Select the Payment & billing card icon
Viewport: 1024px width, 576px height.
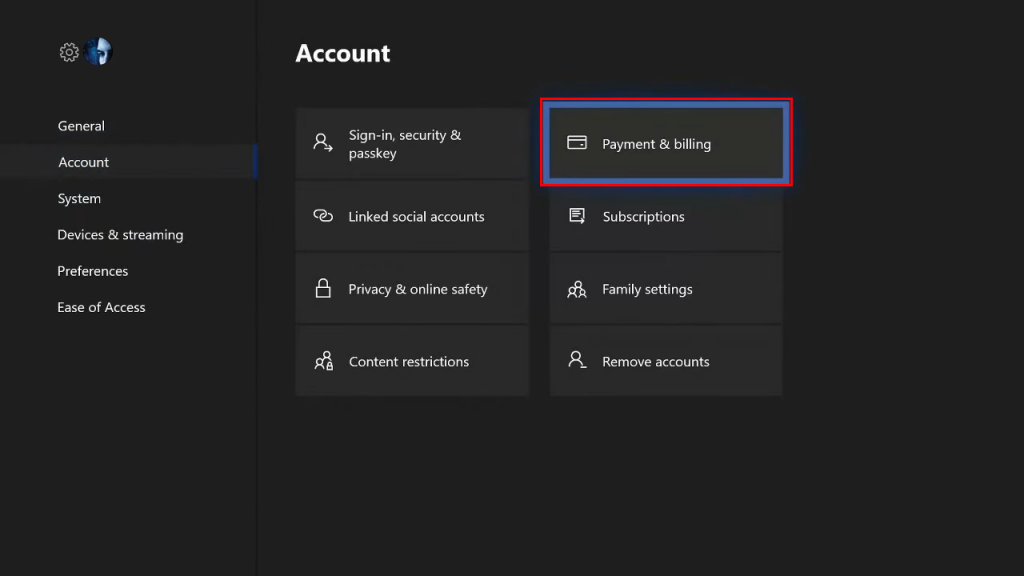[x=577, y=143]
